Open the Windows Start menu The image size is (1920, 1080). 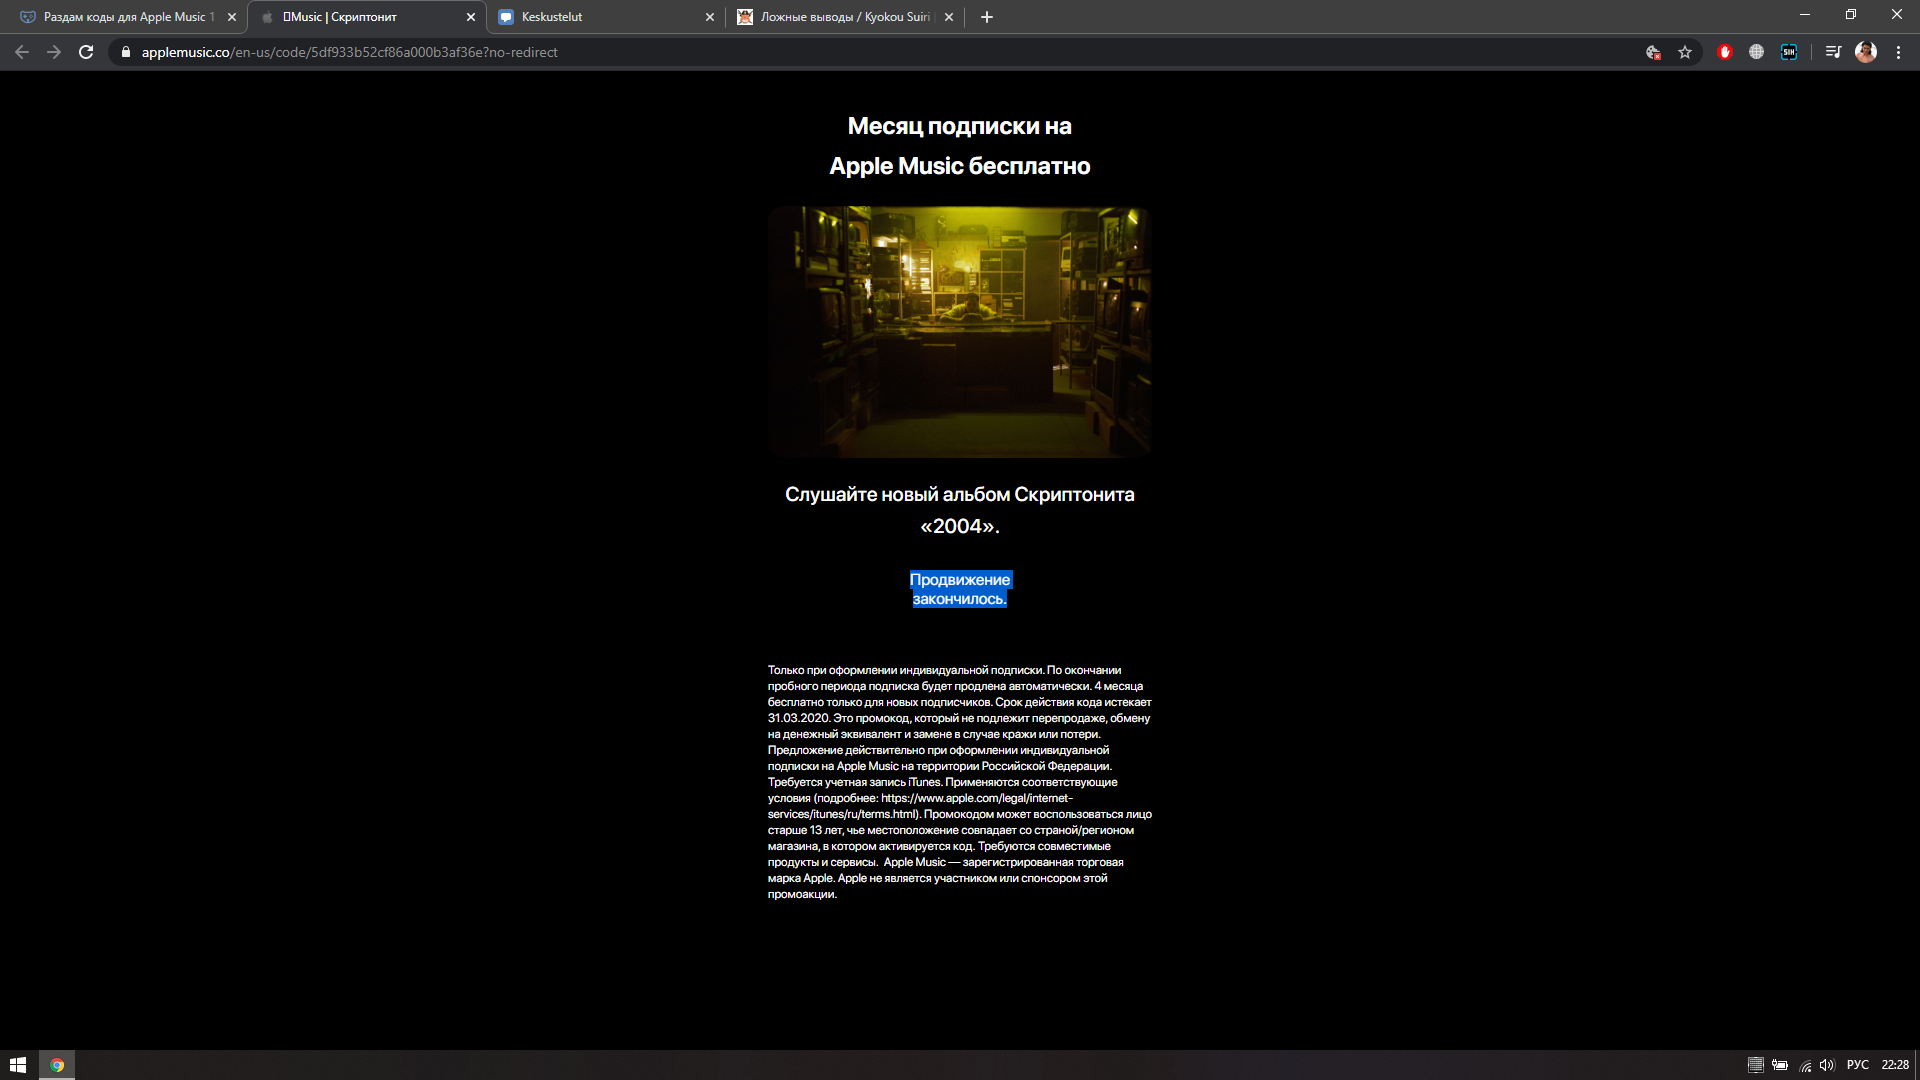(18, 1065)
